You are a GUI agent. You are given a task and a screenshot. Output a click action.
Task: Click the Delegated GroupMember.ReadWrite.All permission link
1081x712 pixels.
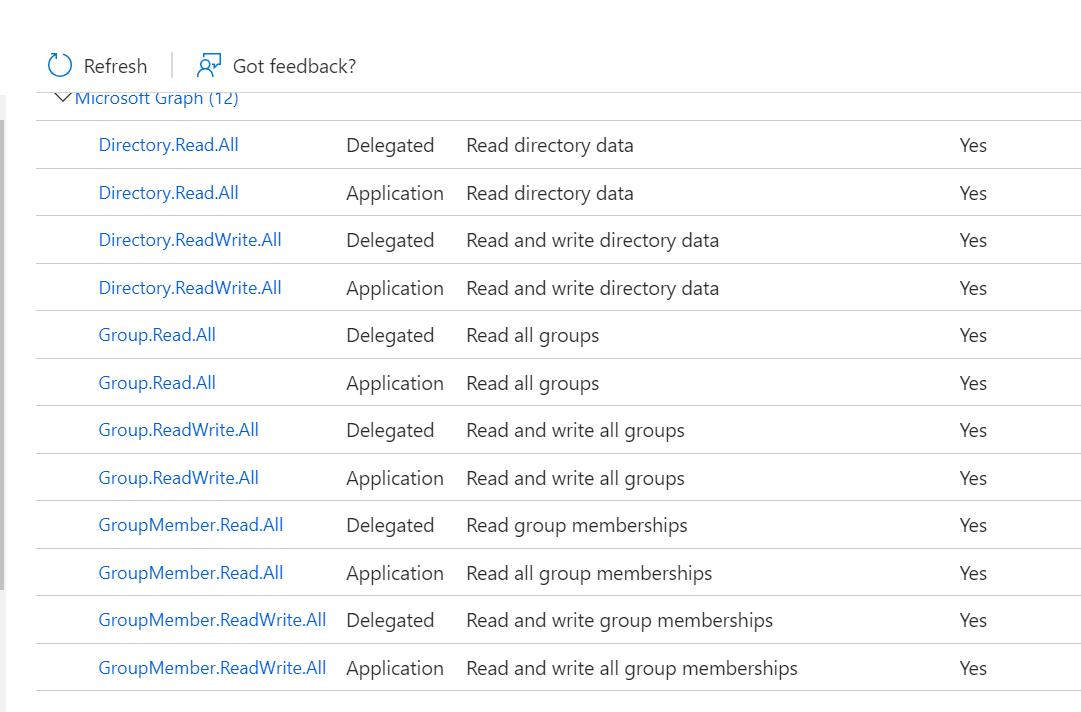(x=212, y=620)
